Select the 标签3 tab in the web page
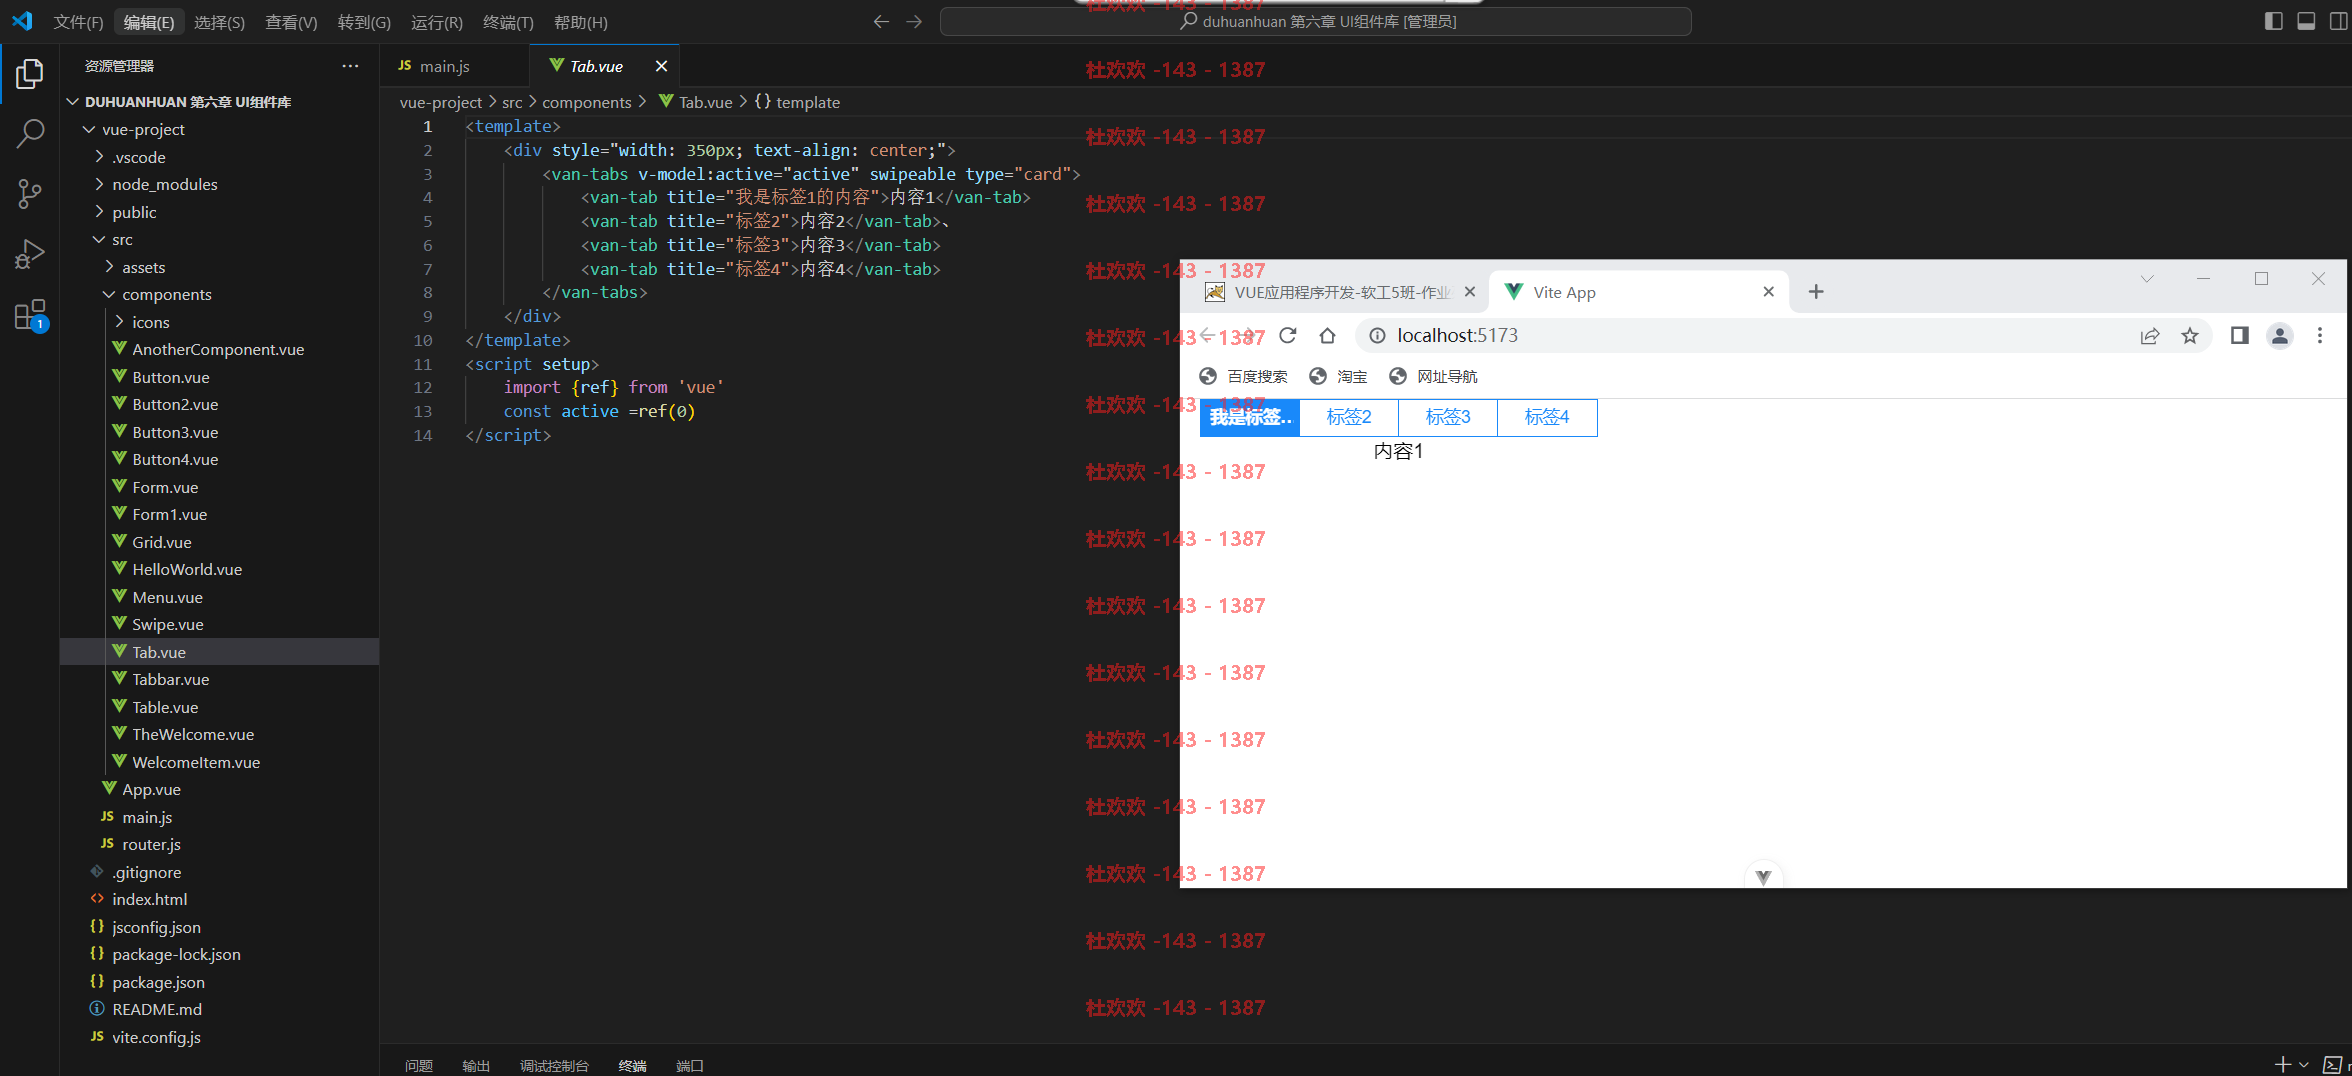The width and height of the screenshot is (2352, 1076). pyautogui.click(x=1448, y=417)
